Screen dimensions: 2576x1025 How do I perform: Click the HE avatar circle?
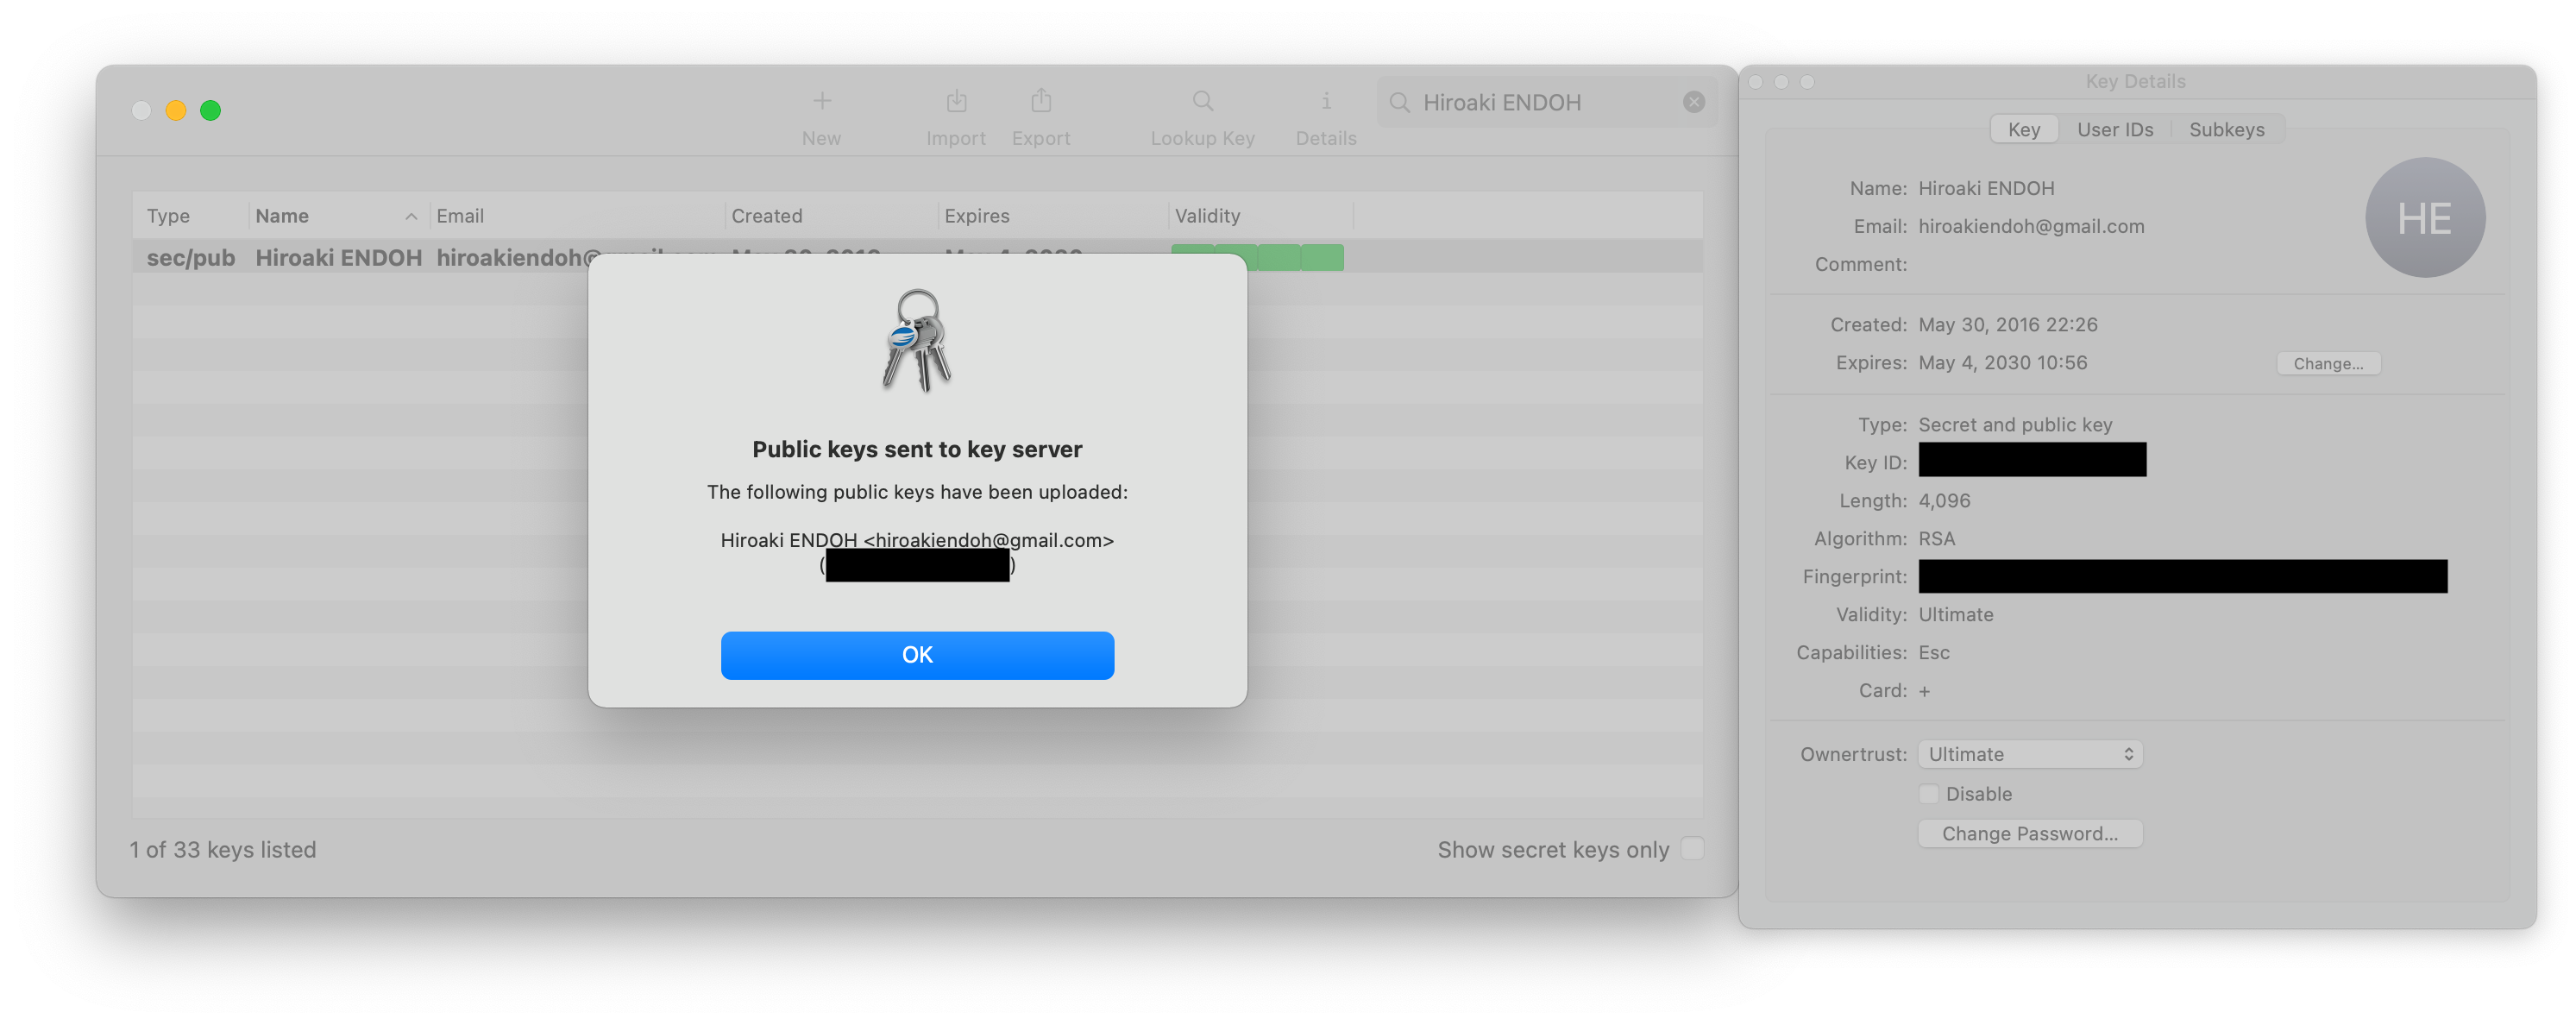[2424, 218]
